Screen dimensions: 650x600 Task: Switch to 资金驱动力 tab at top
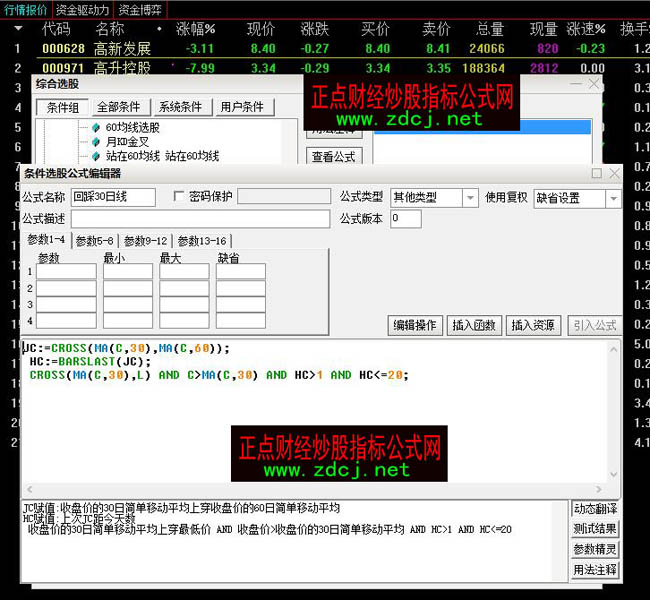click(82, 9)
